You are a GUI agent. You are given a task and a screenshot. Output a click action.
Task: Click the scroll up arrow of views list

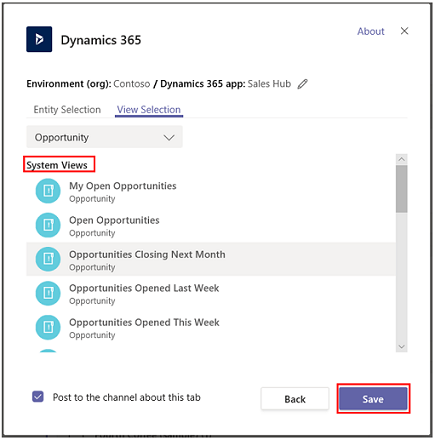(x=402, y=159)
